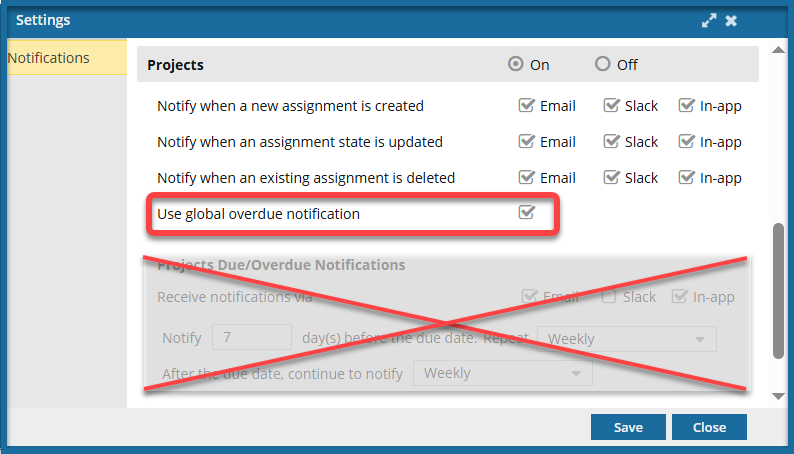Open the after due date Weekly dropdown
This screenshot has width=794, height=454.
502,373
